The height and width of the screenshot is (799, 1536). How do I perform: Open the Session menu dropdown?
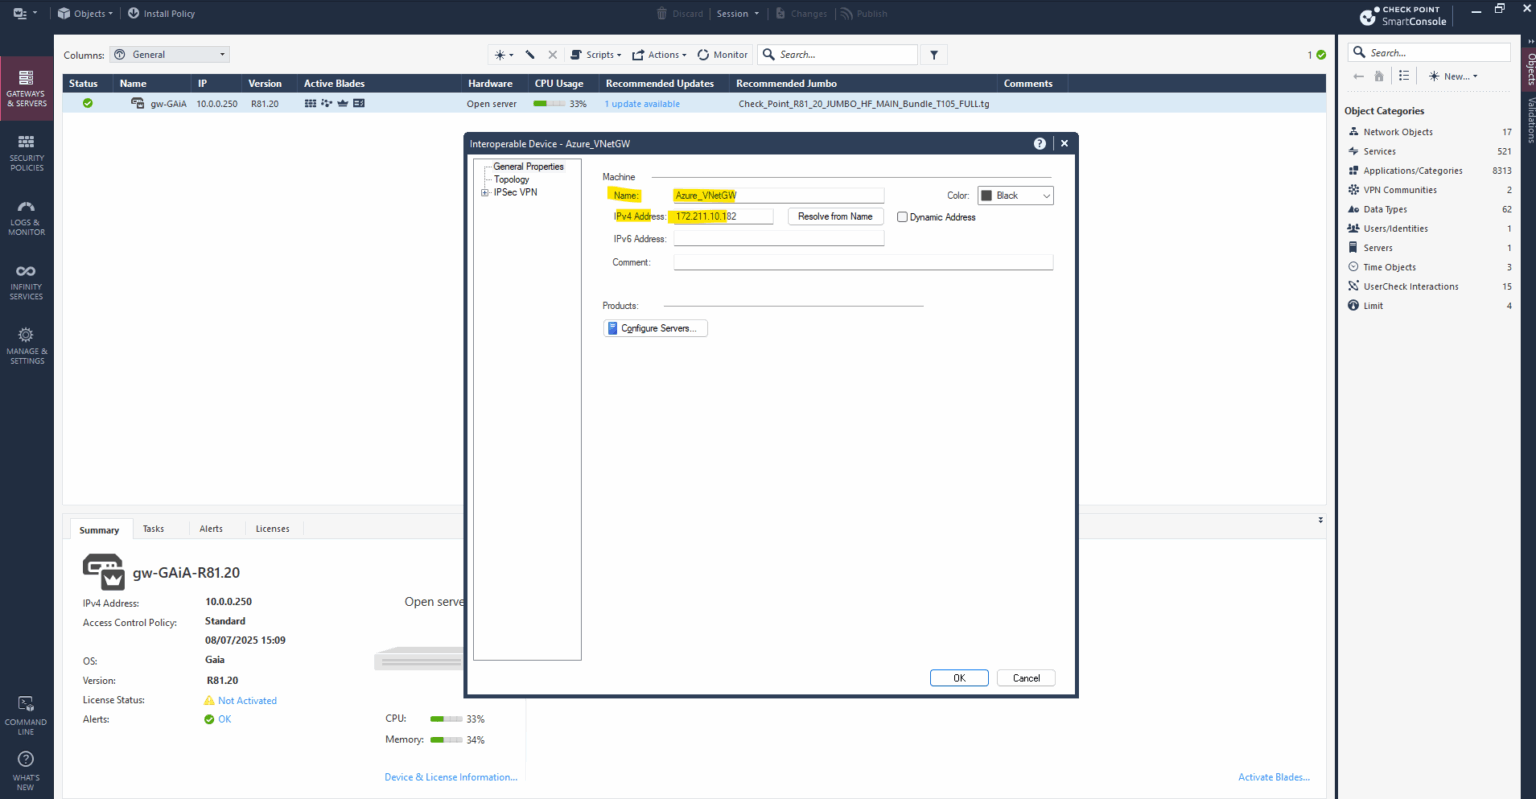[x=737, y=13]
